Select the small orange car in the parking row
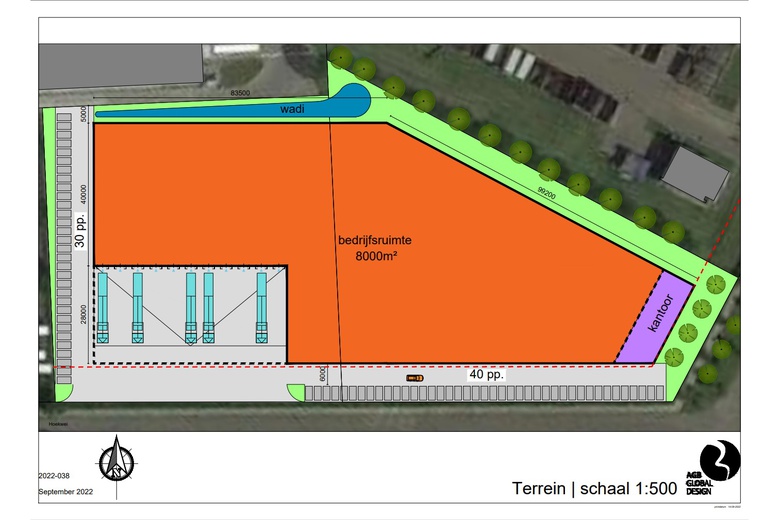The image size is (780, 520). coord(415,378)
